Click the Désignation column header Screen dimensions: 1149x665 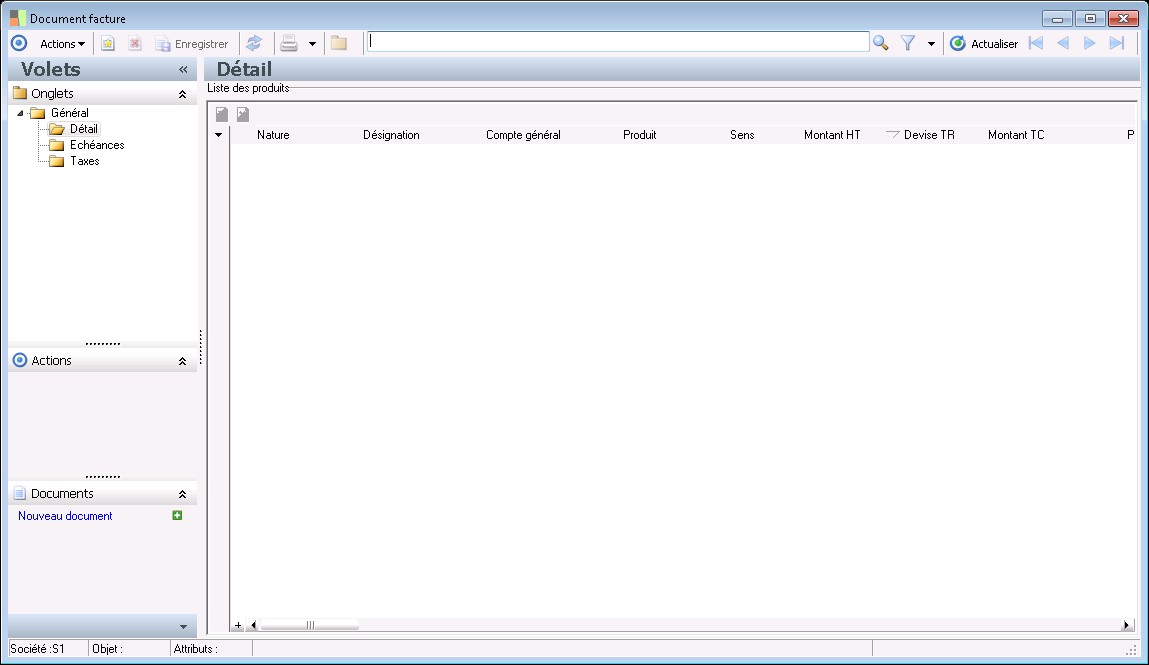click(391, 135)
